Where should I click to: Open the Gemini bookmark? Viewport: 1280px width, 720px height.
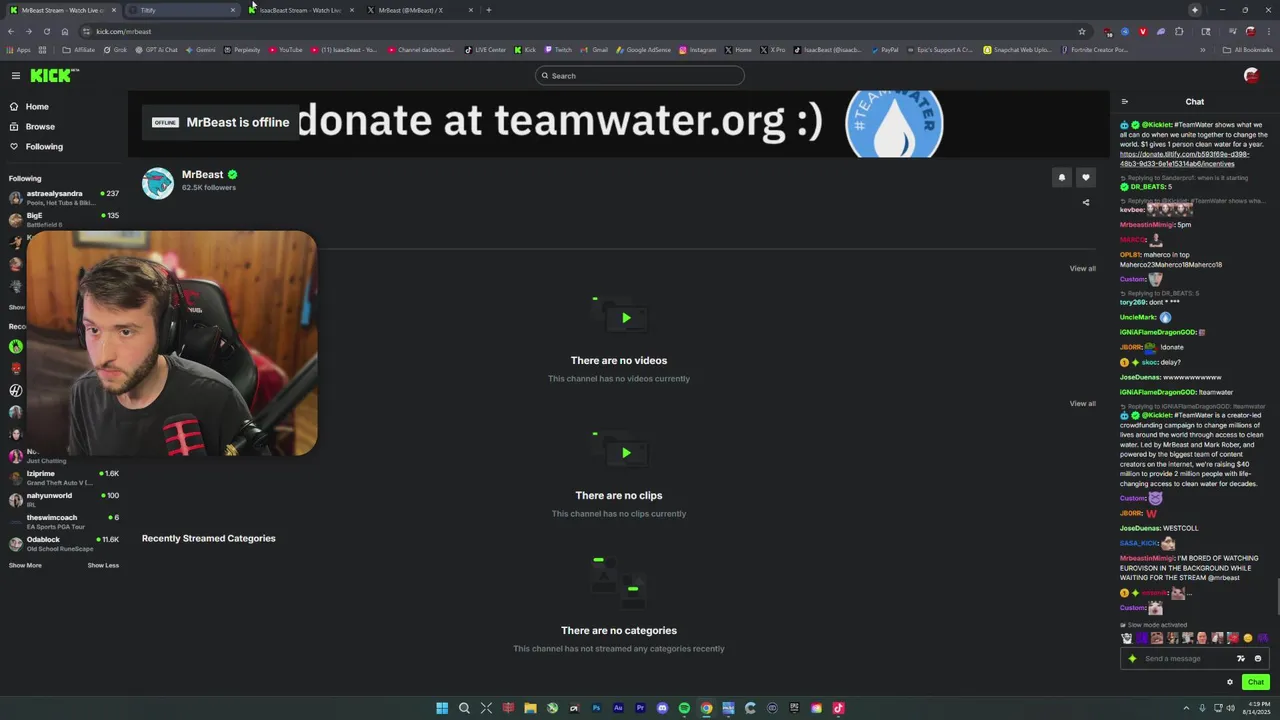point(200,49)
